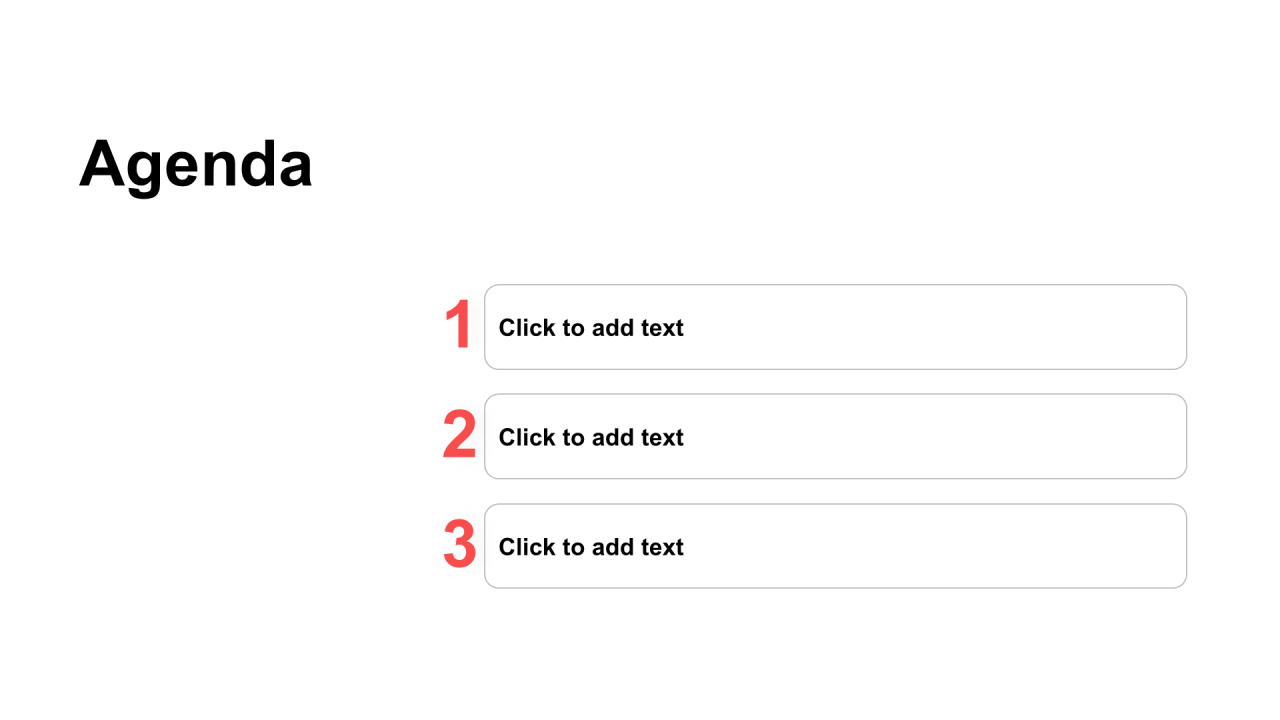Click the red number 2
1280x720 pixels.
pos(459,435)
